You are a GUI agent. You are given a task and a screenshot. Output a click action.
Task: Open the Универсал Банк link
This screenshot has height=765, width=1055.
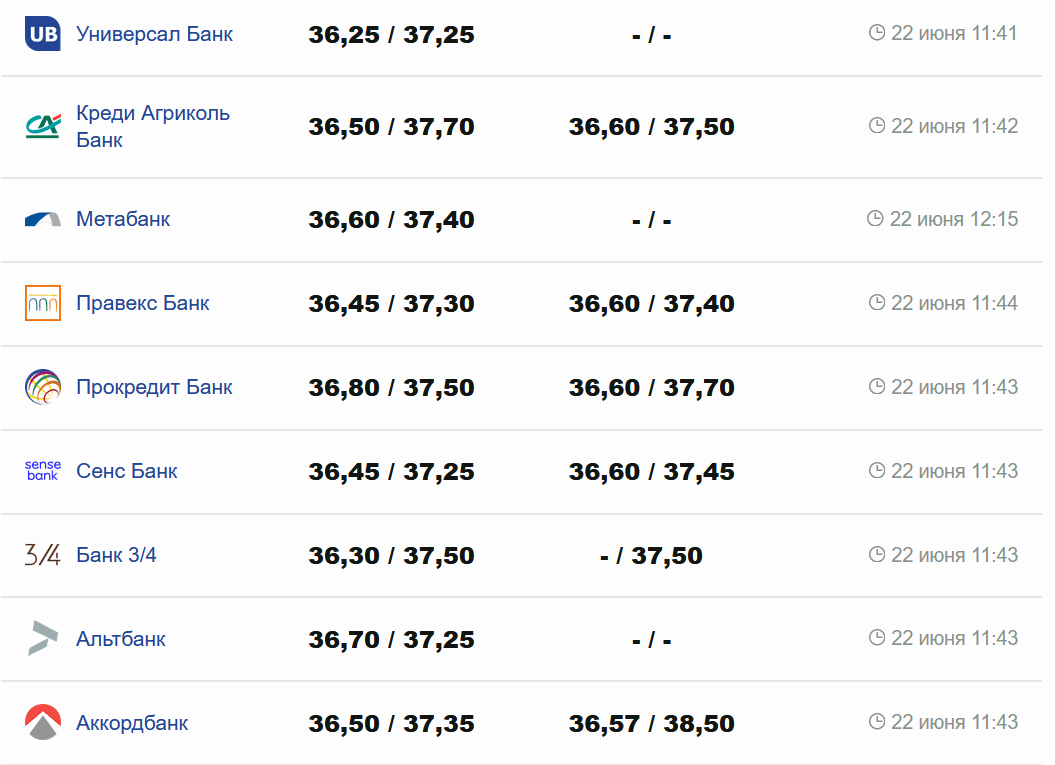(154, 34)
